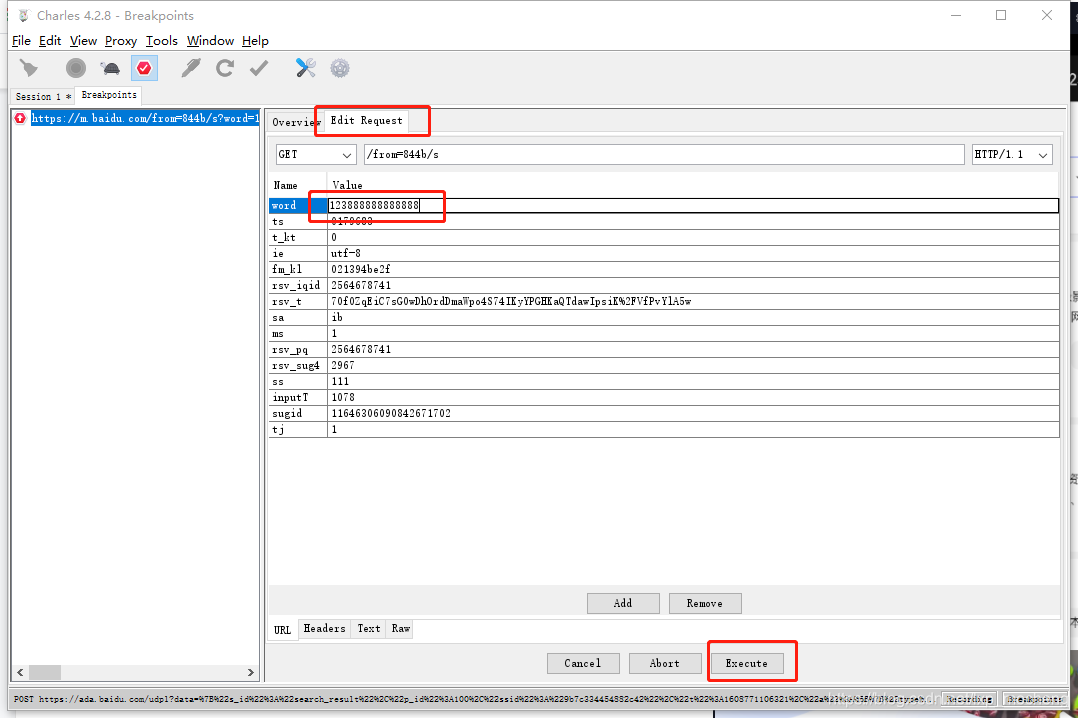1078x718 pixels.
Task: Open the GET method dropdown
Action: coord(316,154)
